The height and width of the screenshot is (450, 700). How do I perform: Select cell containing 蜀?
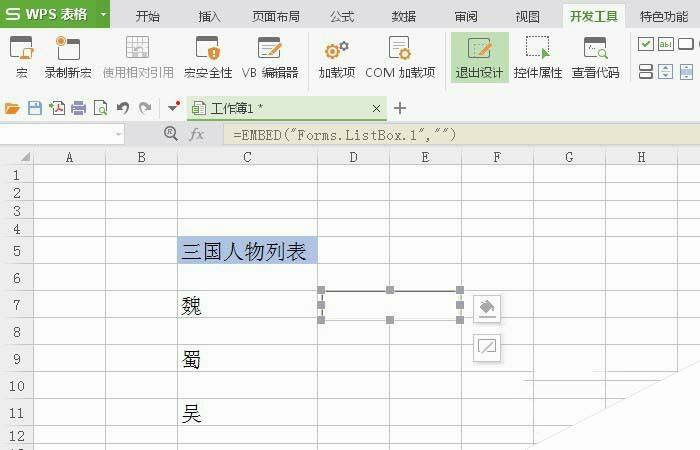(247, 358)
